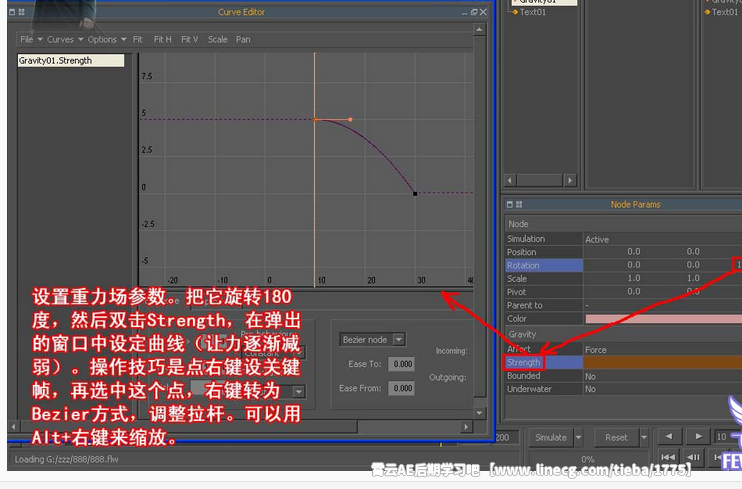Click the first Rotation value 0.0
Image resolution: width=742 pixels, height=489 pixels.
(634, 265)
